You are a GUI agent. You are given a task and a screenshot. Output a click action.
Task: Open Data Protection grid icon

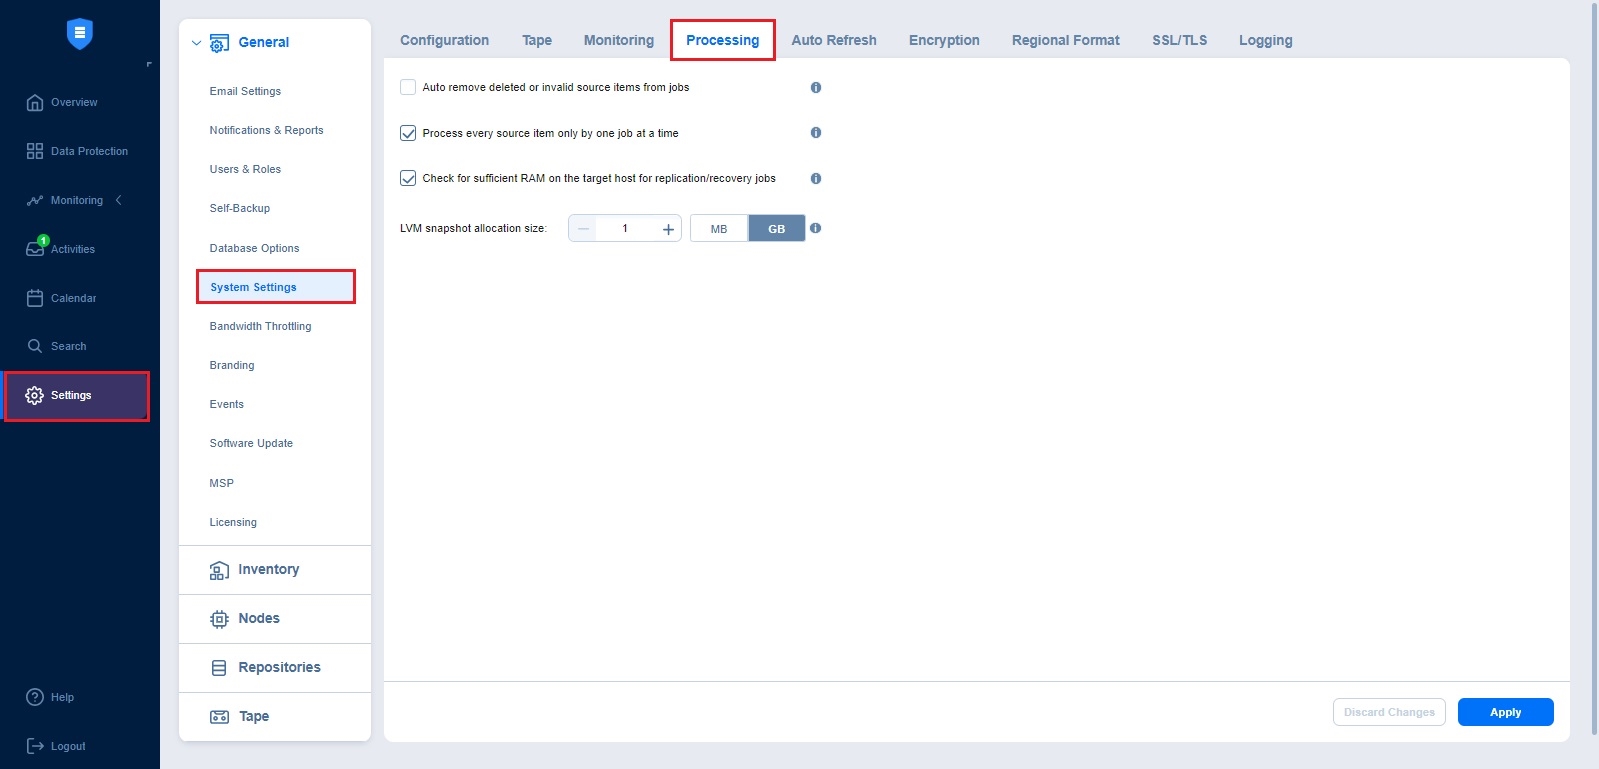tap(35, 151)
